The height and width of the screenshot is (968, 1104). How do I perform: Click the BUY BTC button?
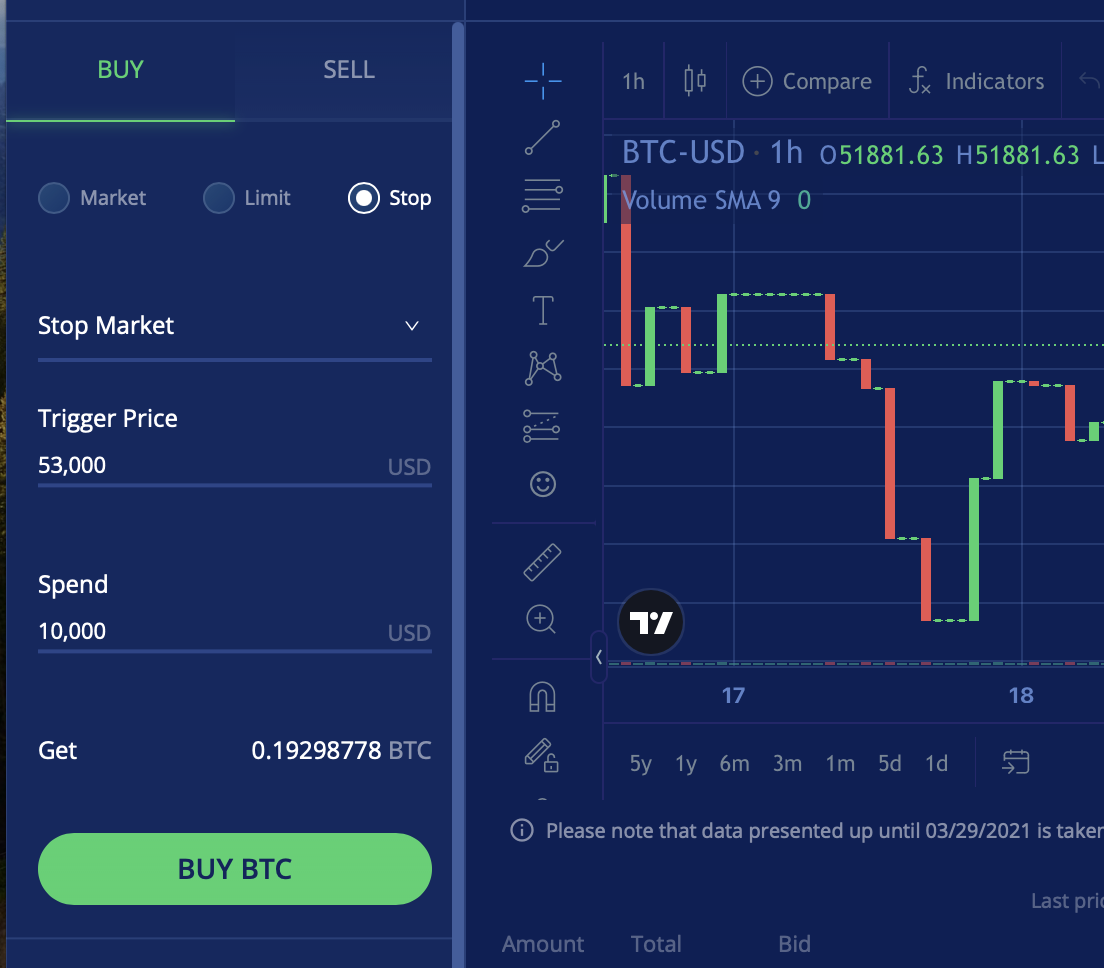[234, 869]
